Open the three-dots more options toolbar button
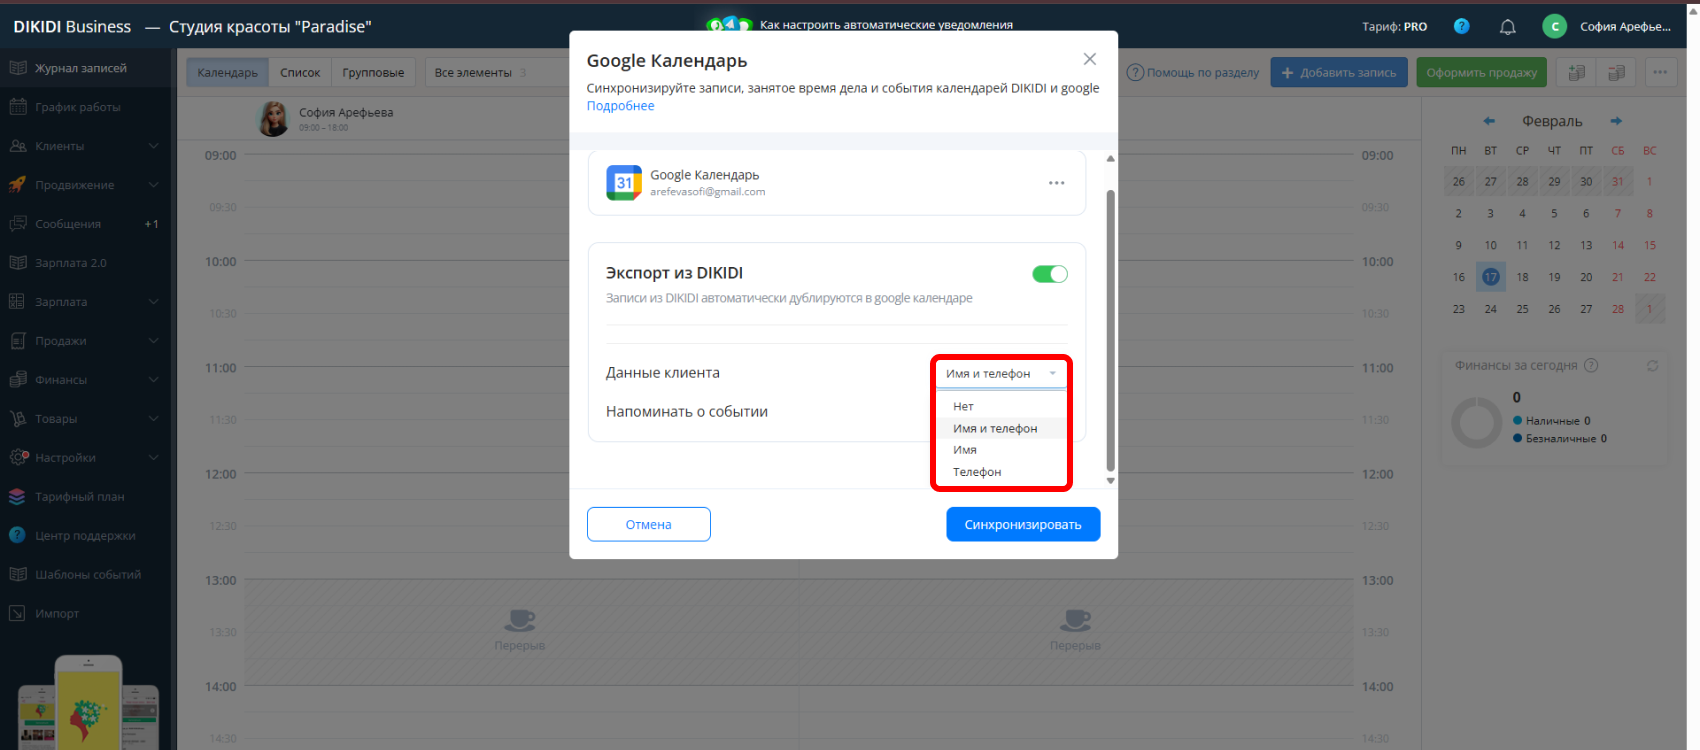 (1660, 72)
